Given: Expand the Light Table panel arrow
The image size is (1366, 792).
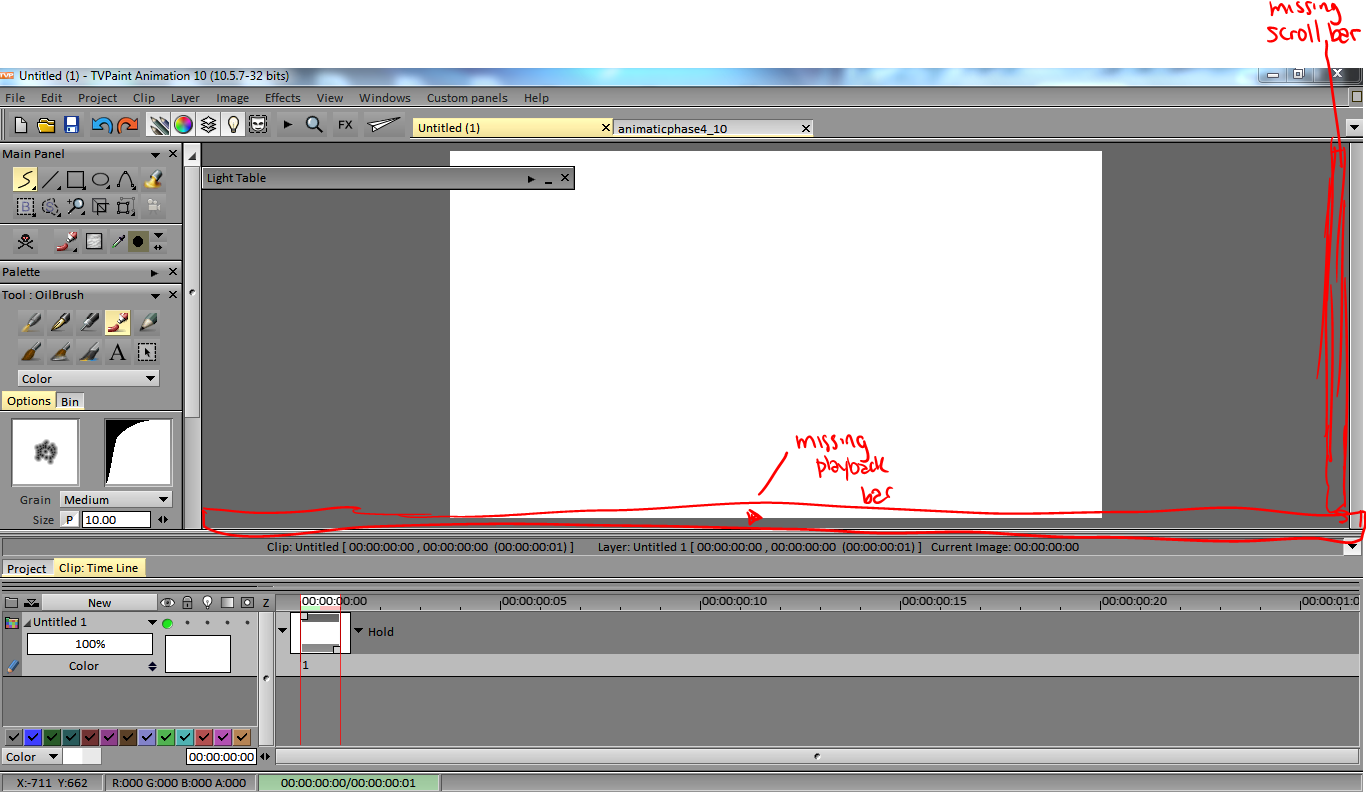Looking at the screenshot, I should 531,178.
